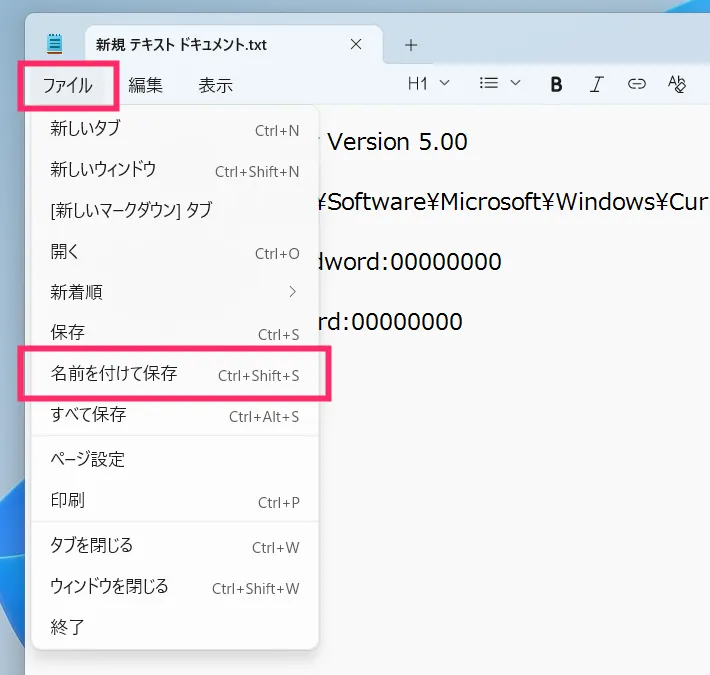Apply bullet list formatting icon
Image resolution: width=710 pixels, height=675 pixels.
(x=489, y=83)
